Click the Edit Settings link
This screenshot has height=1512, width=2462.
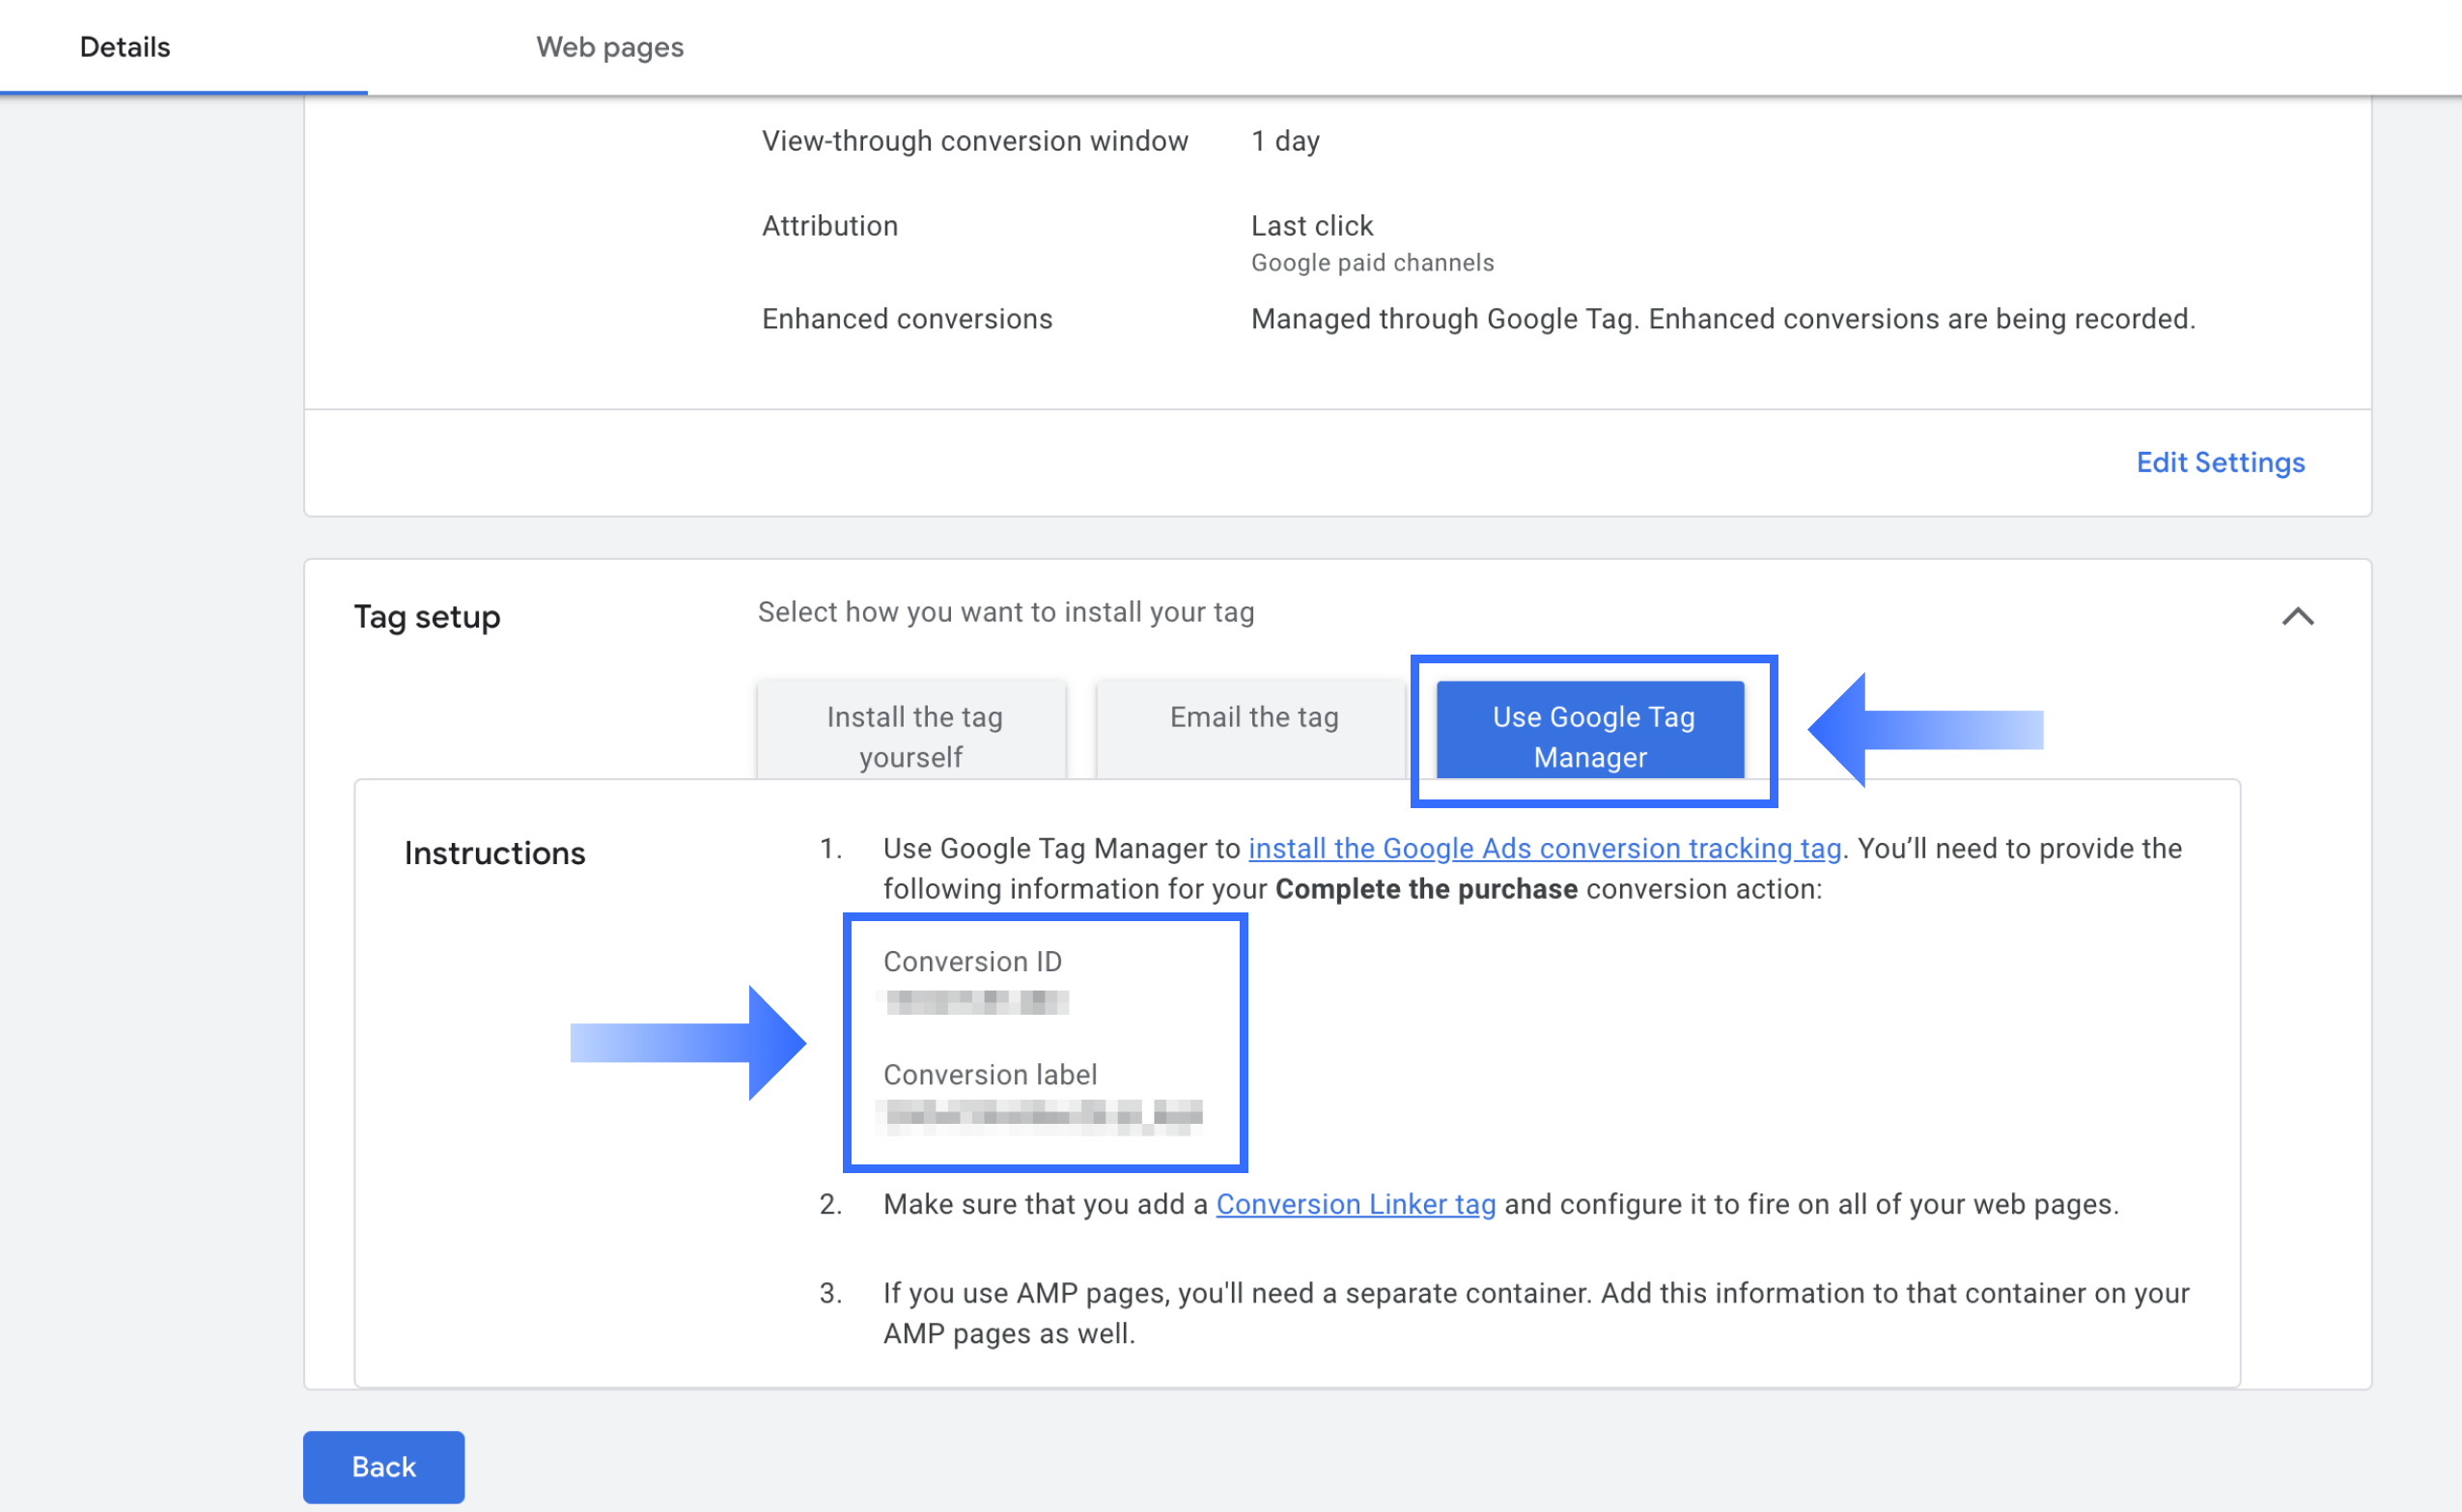coord(2219,462)
